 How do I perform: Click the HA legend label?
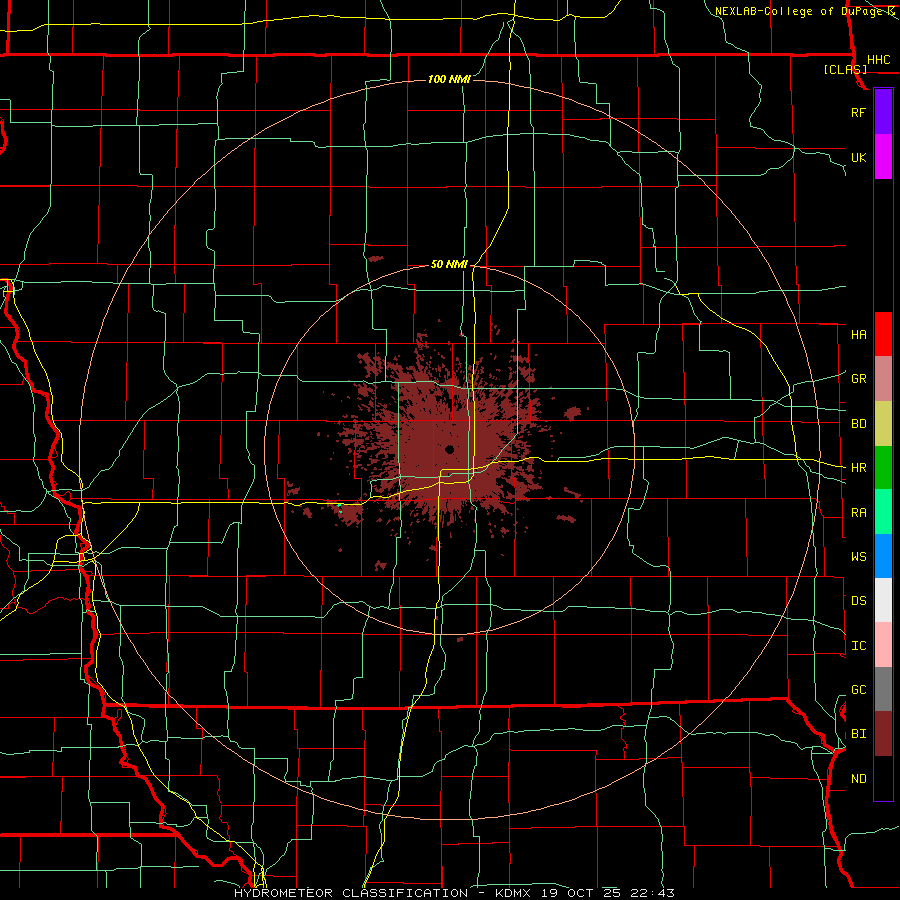point(859,334)
